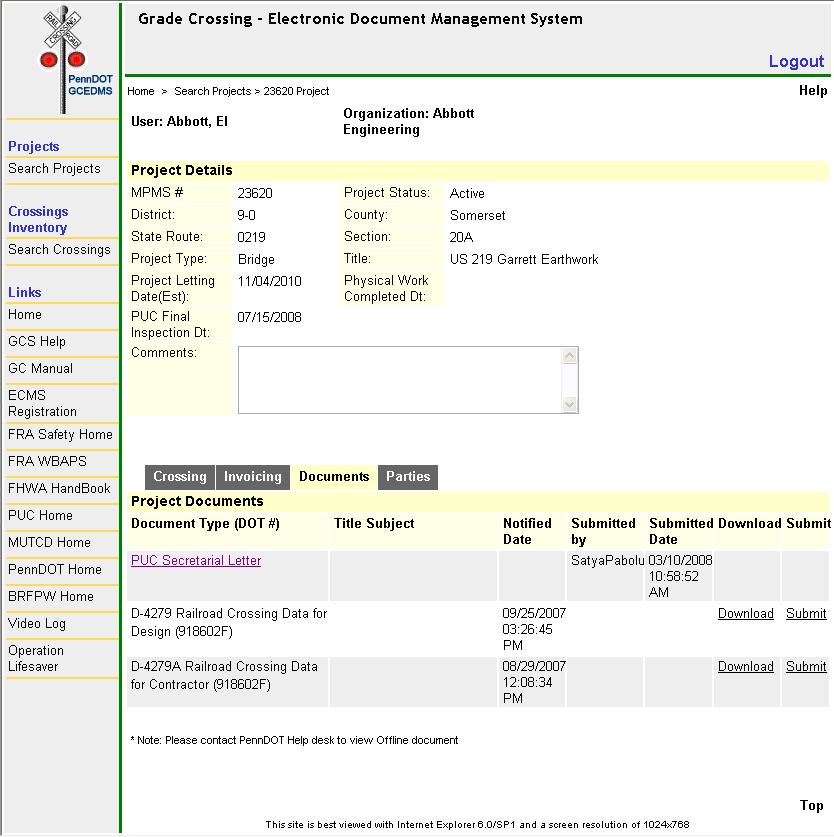Click the Crossings Inventory sidebar heading

38,219
